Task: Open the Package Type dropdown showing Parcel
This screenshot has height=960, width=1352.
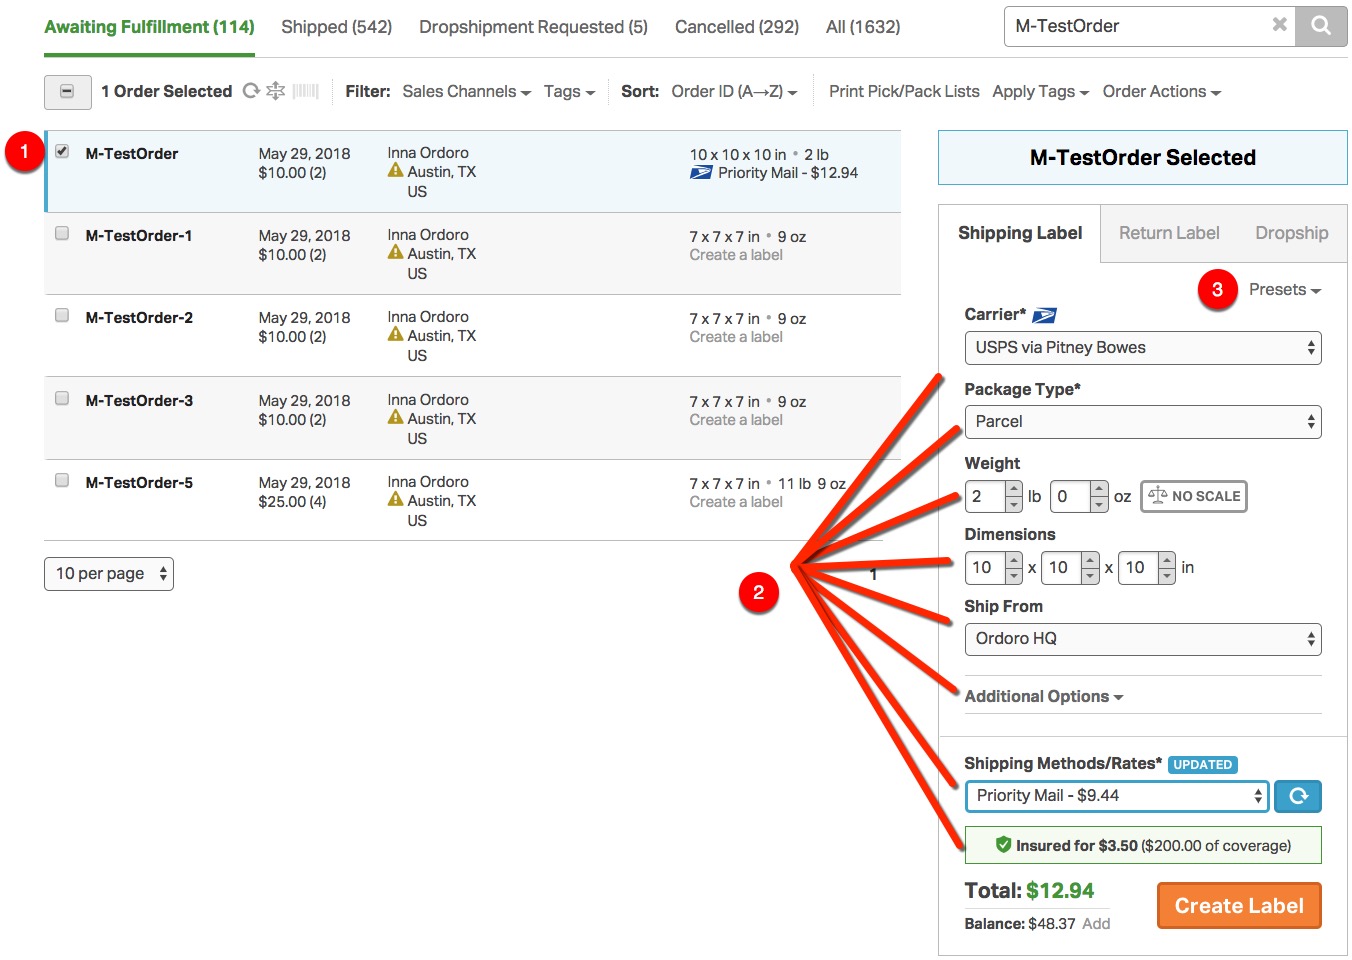Action: [x=1143, y=422]
